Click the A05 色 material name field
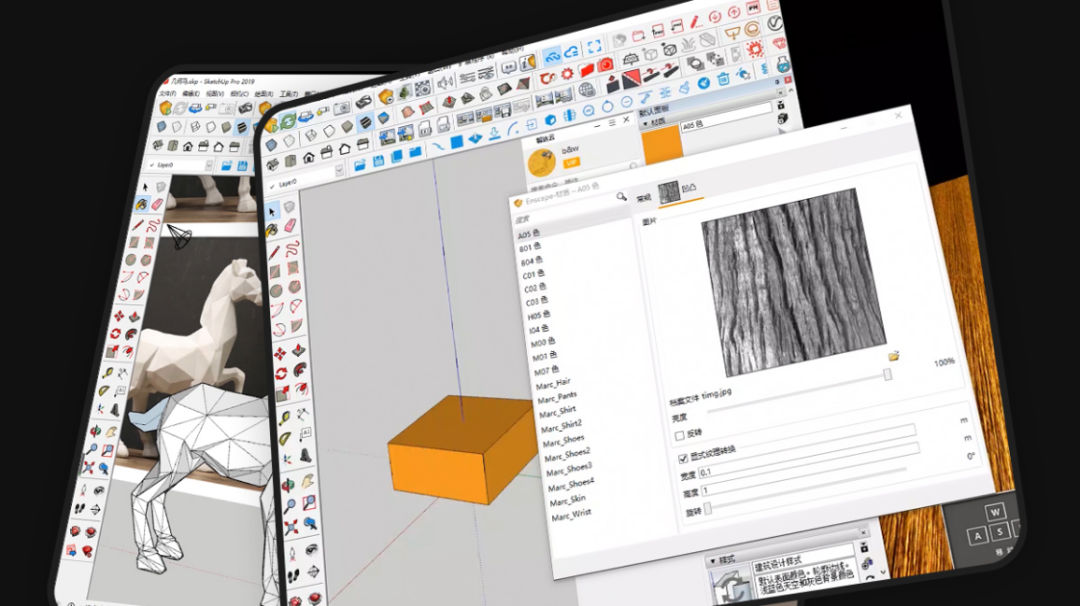The height and width of the screenshot is (606, 1080). [x=726, y=116]
